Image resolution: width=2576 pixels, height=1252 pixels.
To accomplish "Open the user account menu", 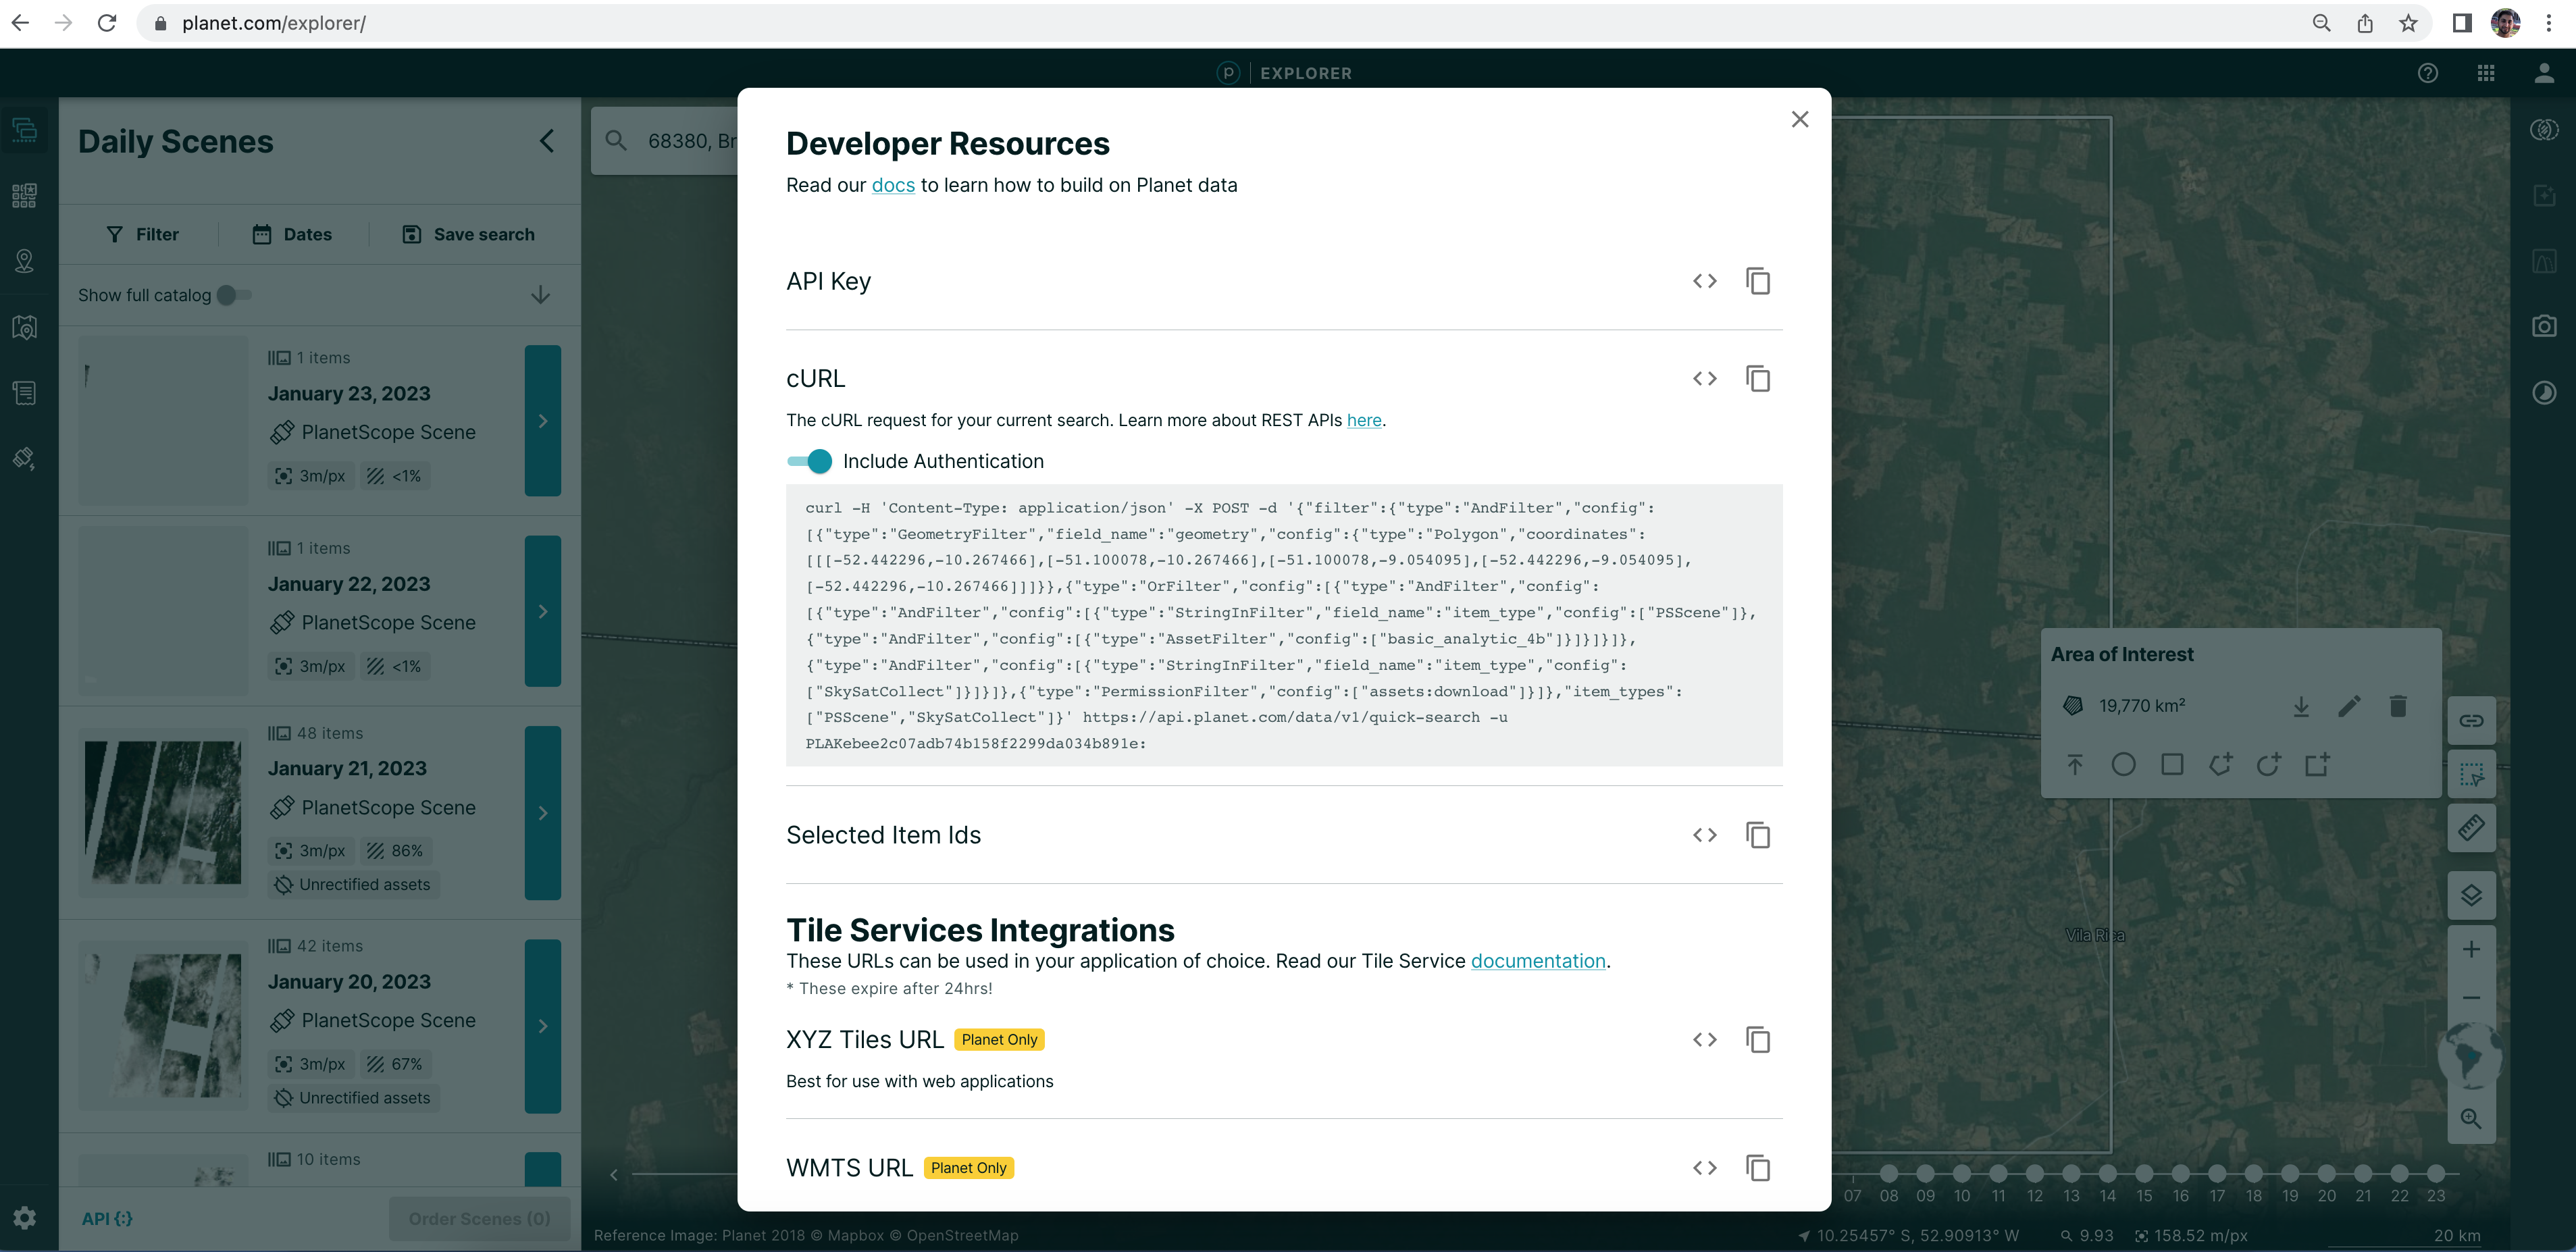I will click(x=2543, y=73).
